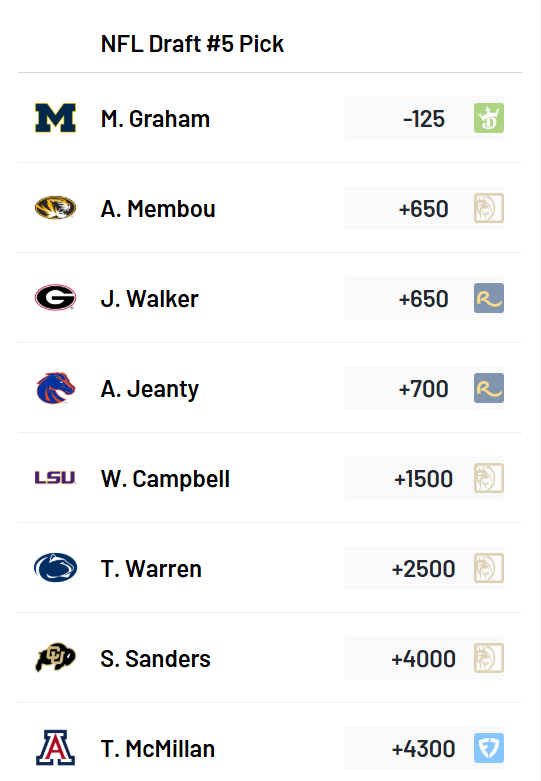Click the Georgia logo beside J. Walker
Viewport: 541px width, 781px height.
(x=55, y=298)
